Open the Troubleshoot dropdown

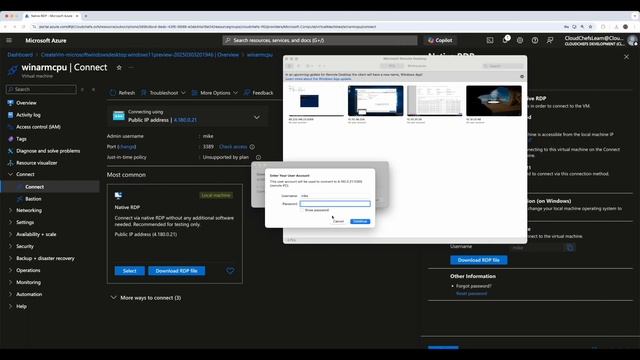coord(163,93)
